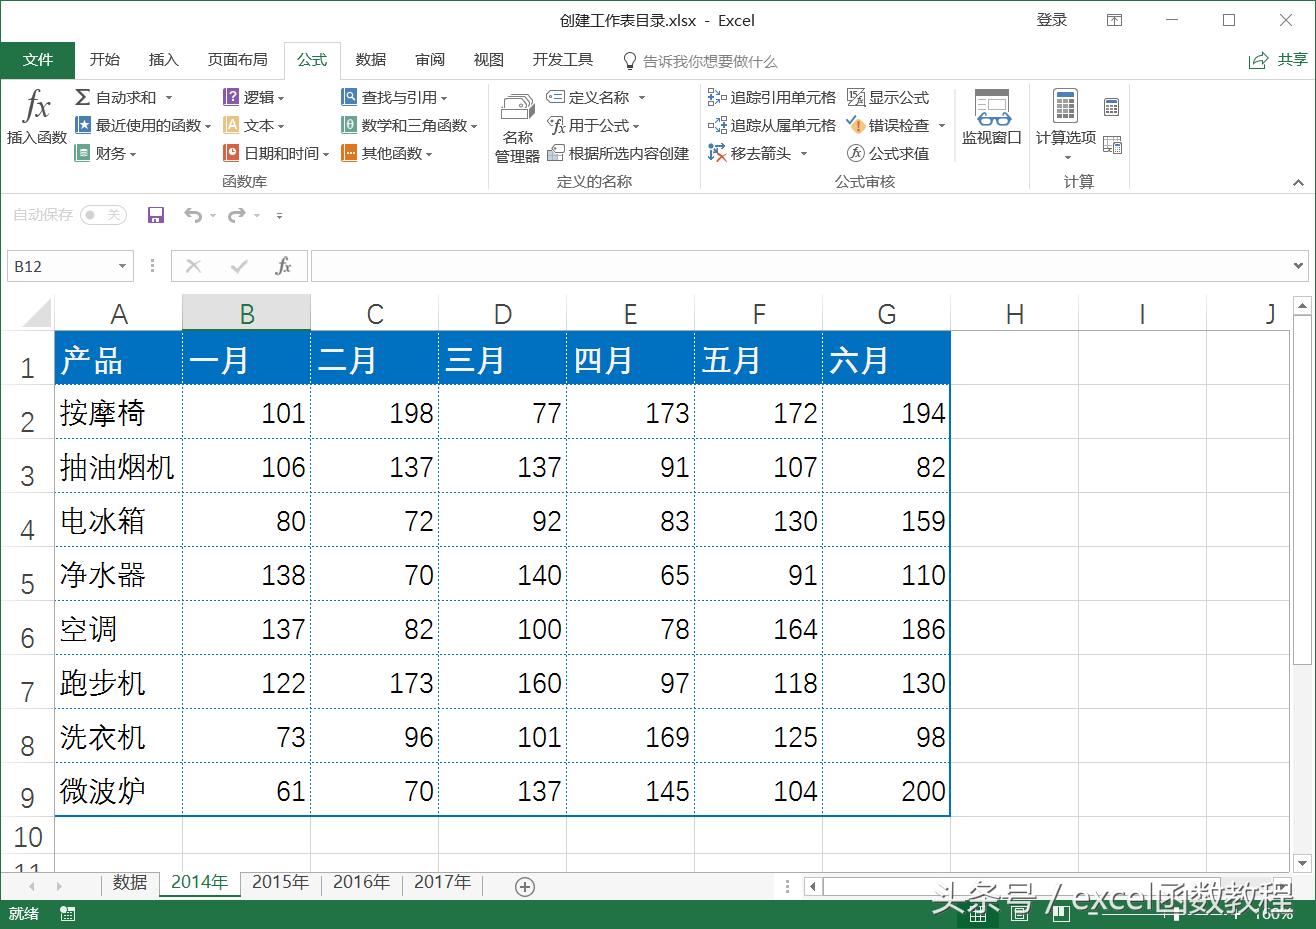Click the 共享 (Share) button

1278,60
